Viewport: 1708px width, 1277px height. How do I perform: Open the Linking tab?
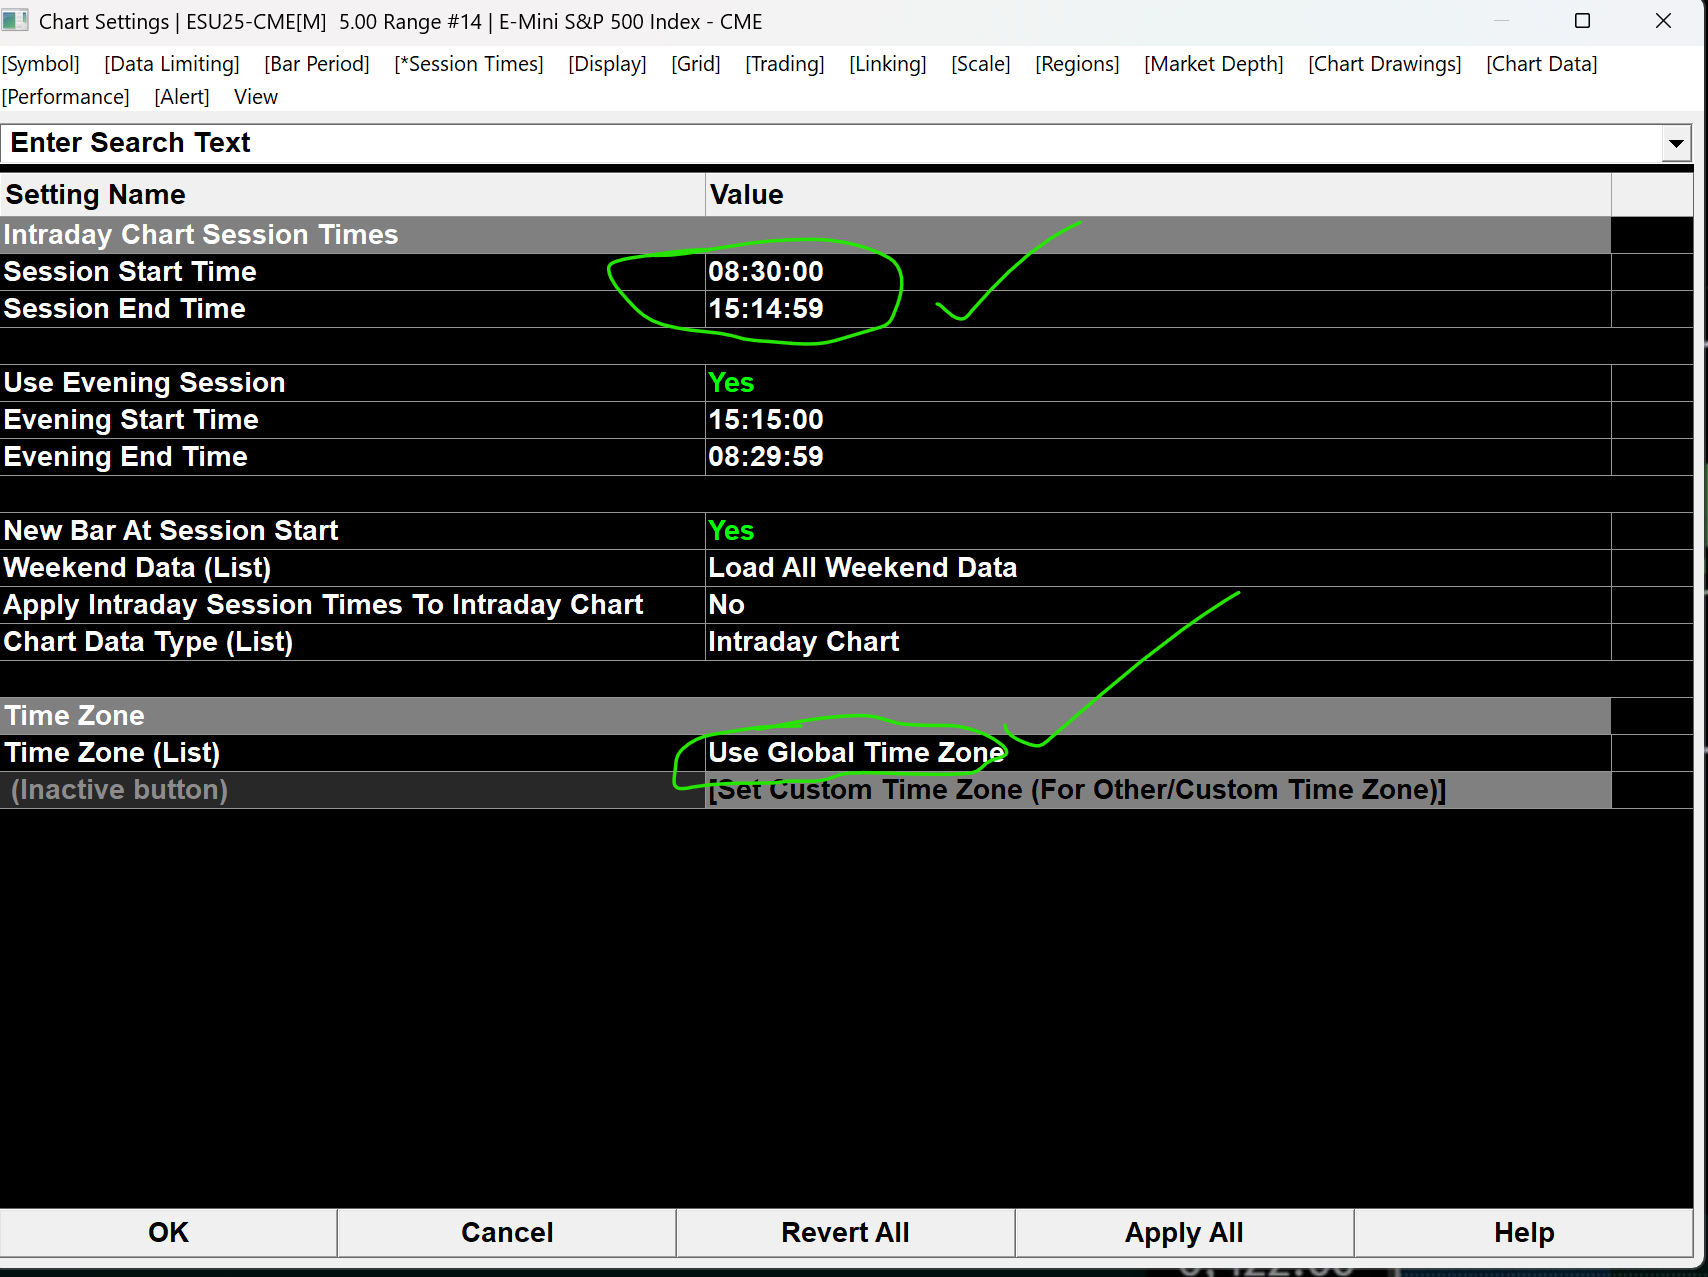[888, 64]
